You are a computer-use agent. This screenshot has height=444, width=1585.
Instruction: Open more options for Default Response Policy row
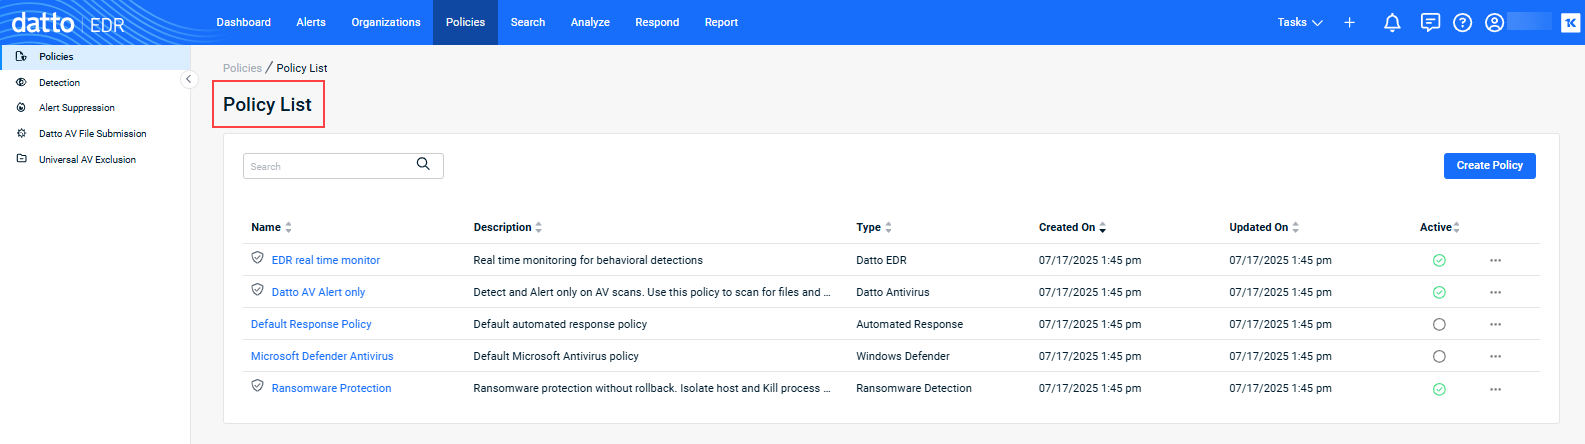(1495, 324)
